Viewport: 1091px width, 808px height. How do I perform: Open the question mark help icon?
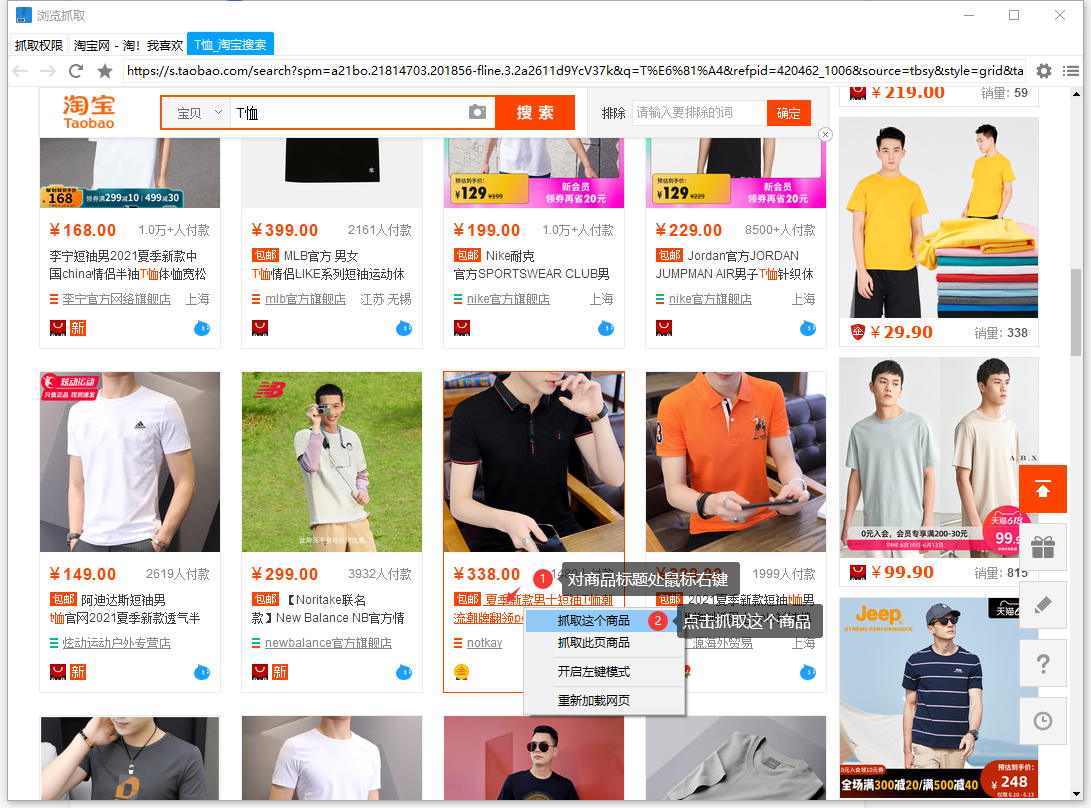[x=1043, y=663]
